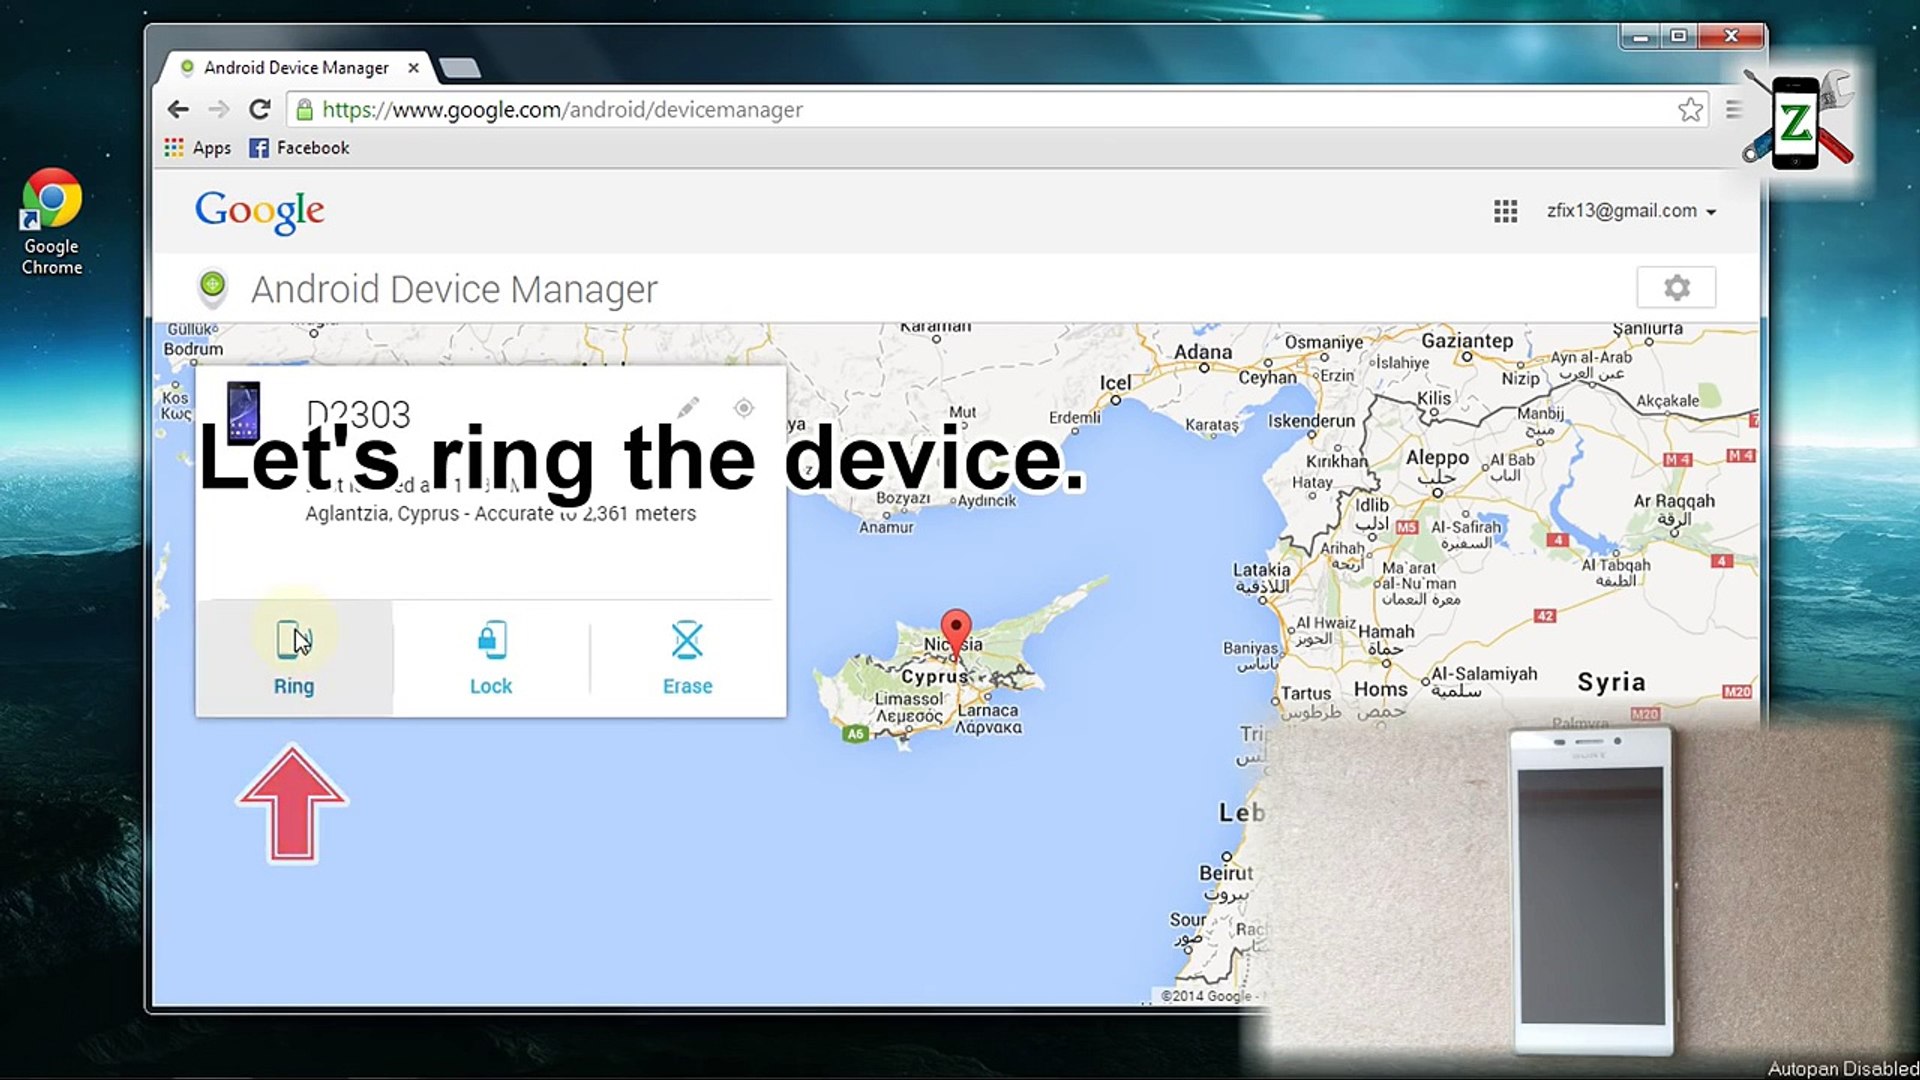Open the Google apps grid icon
The width and height of the screenshot is (1920, 1080).
[x=1505, y=211]
